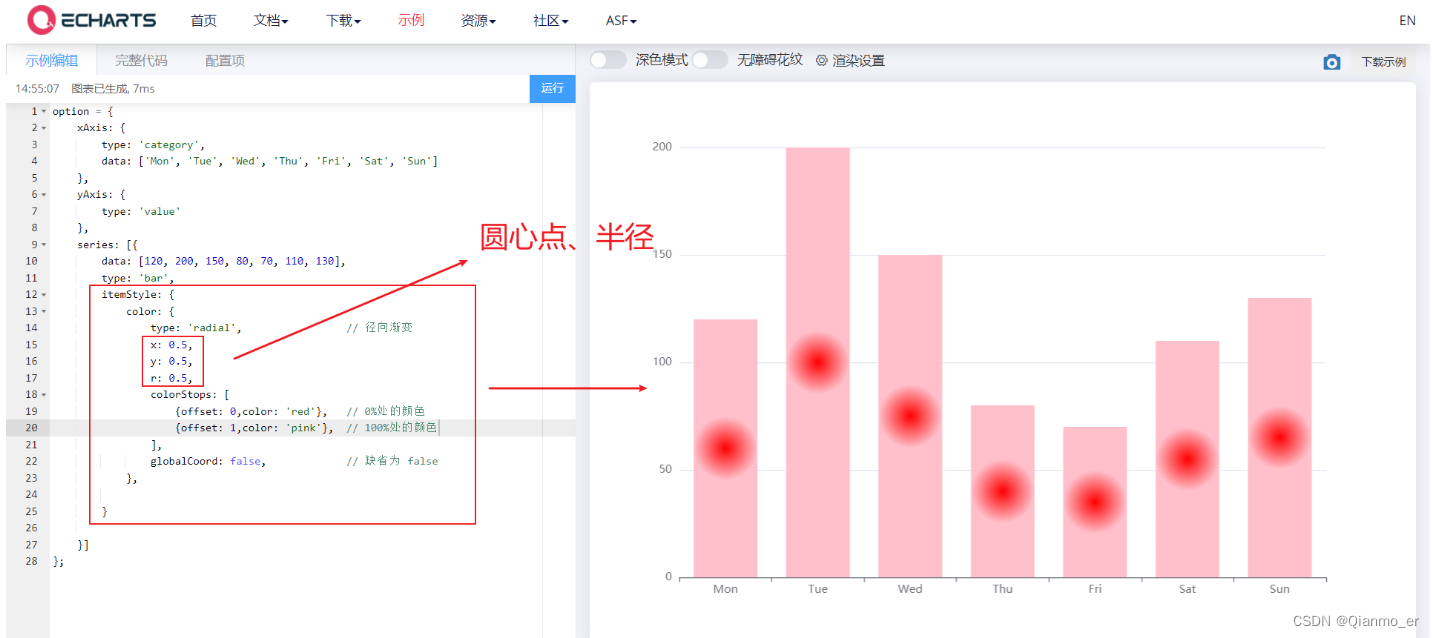Toggle the leftmost switch in the chart toolbar
The image size is (1434, 638).
point(608,59)
